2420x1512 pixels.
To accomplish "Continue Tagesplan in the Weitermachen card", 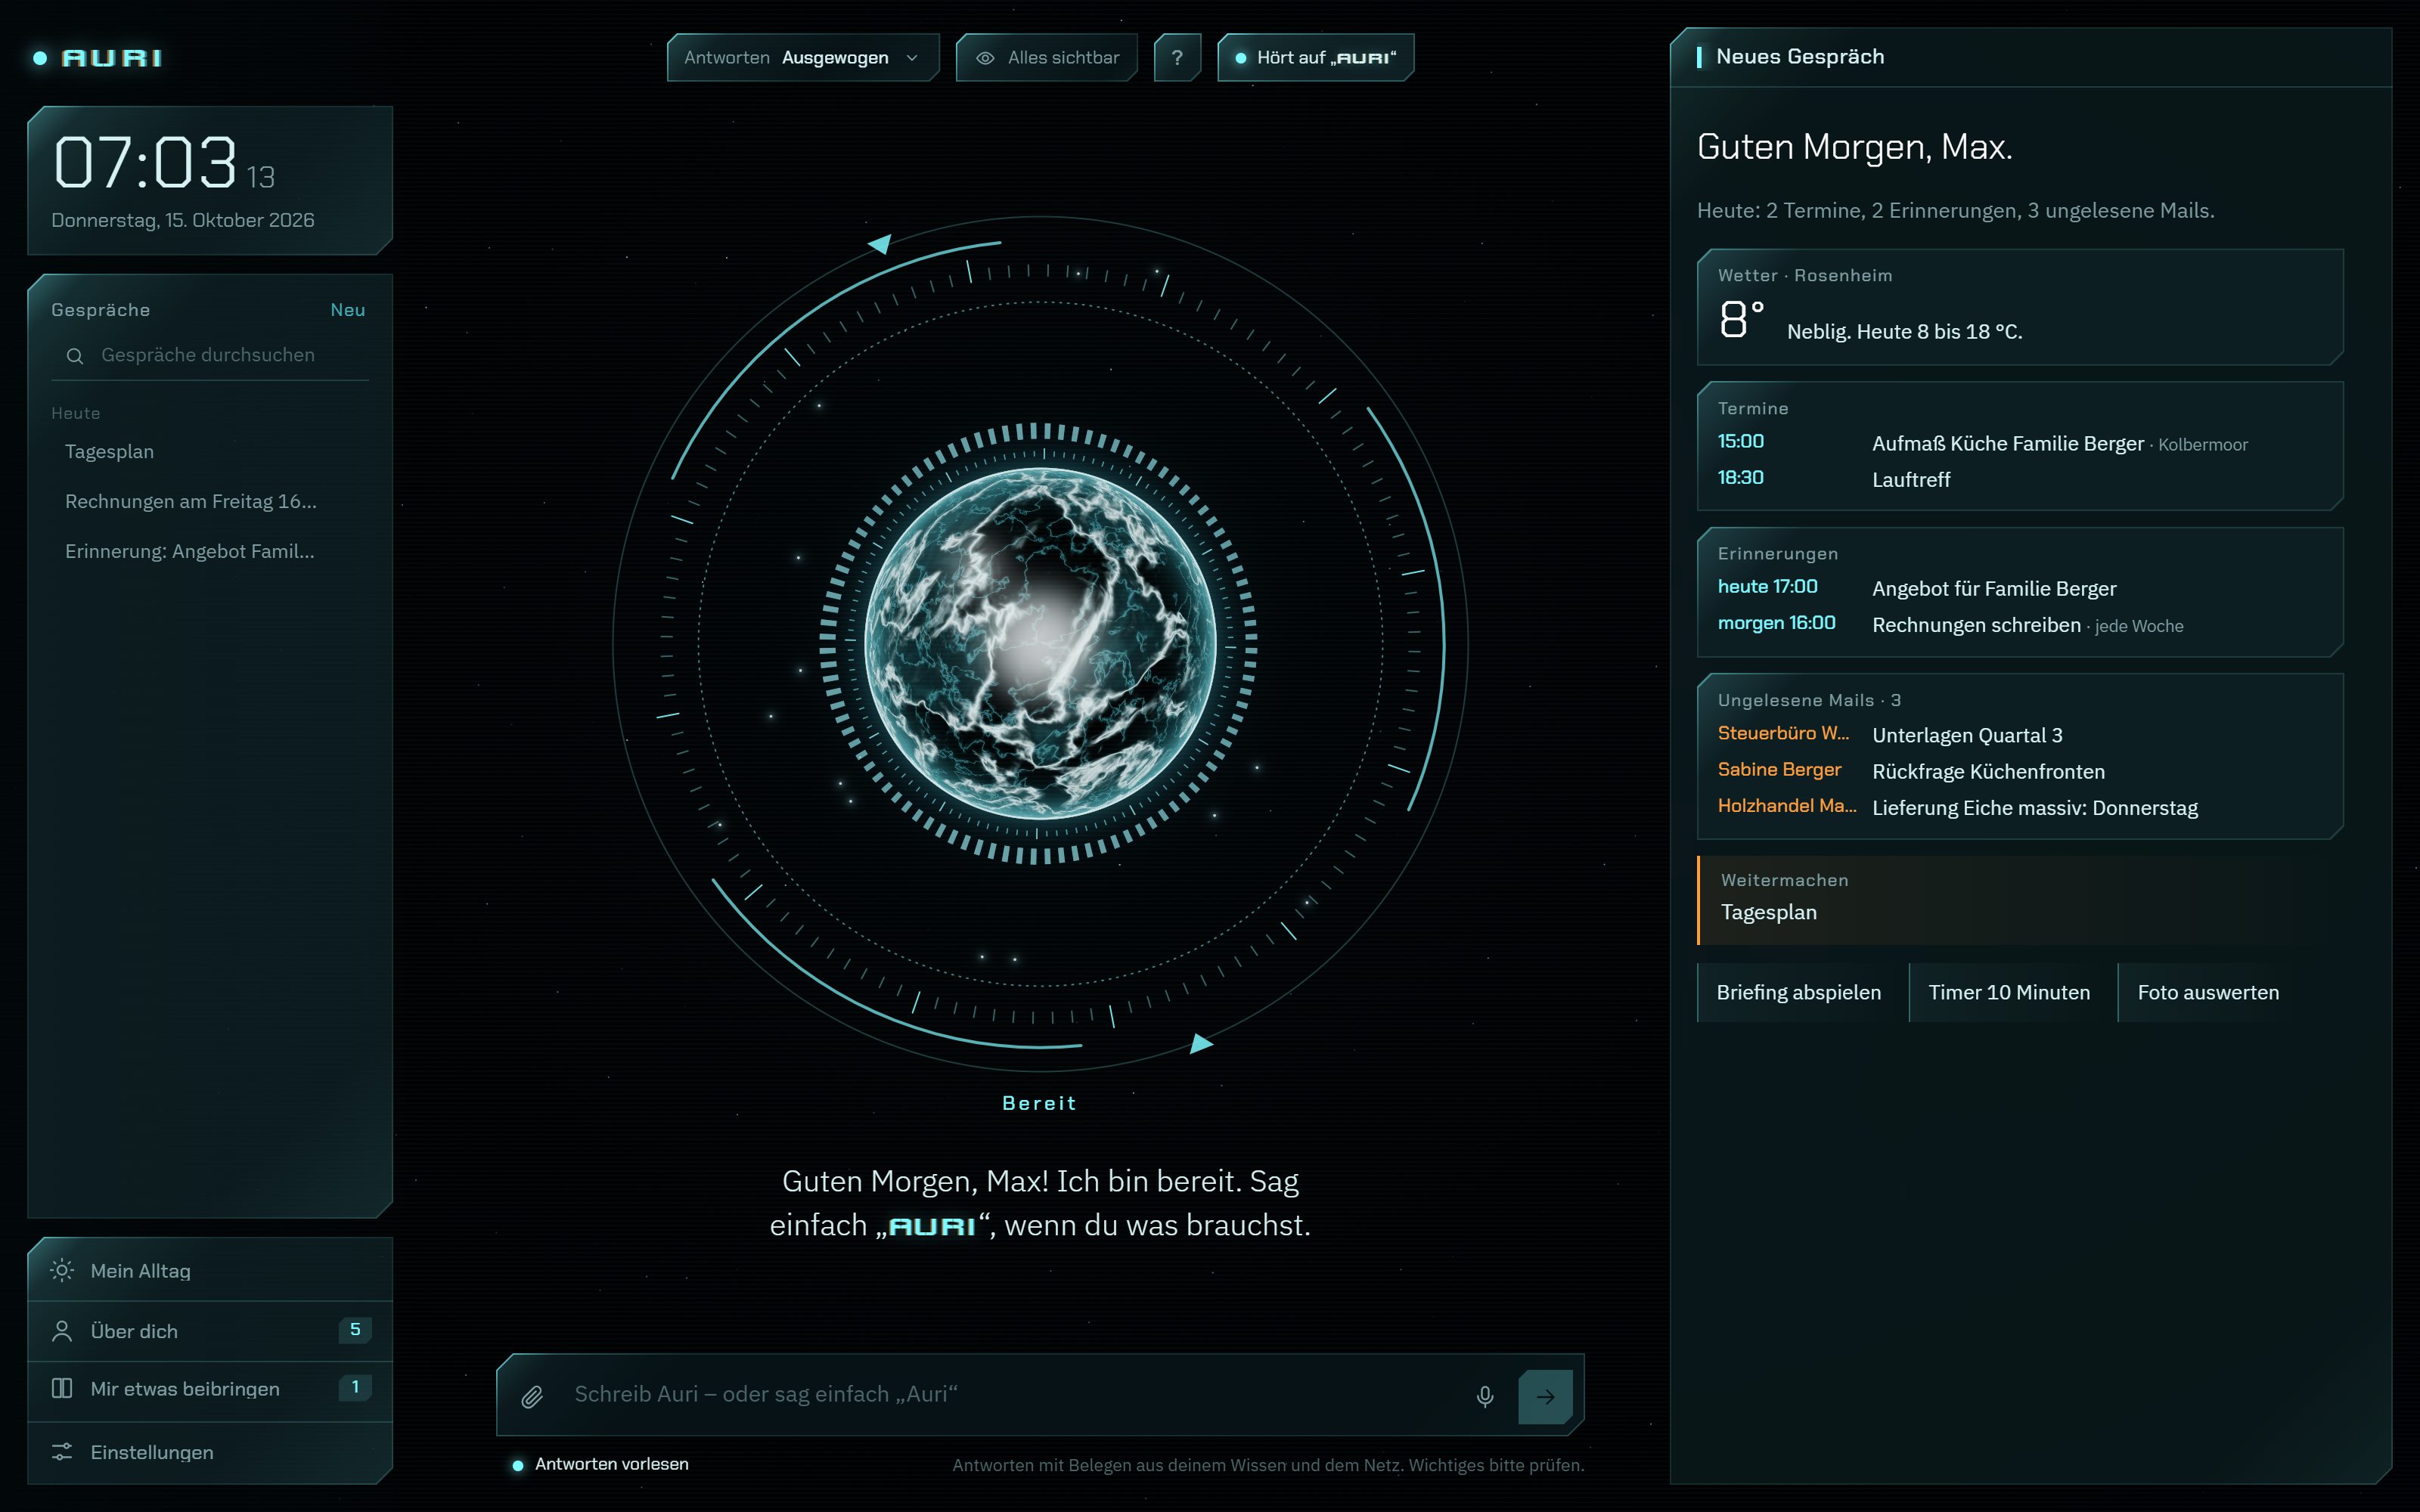I will 2020,900.
